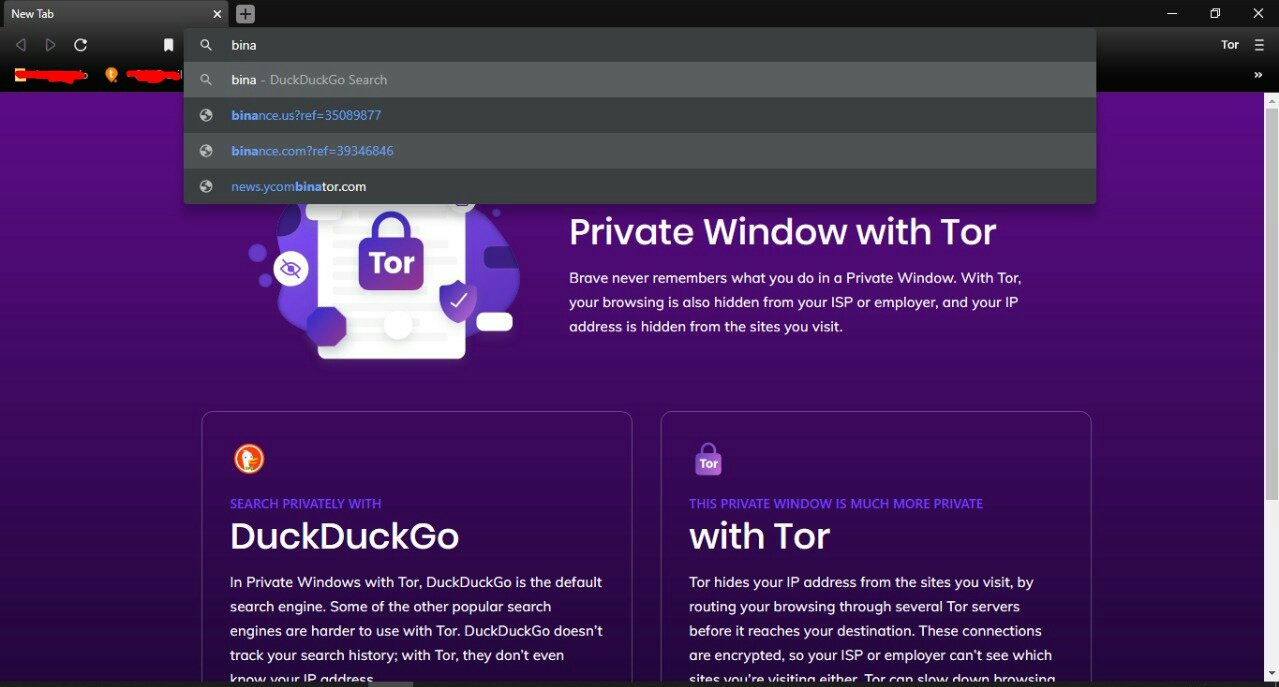Click the vertical page scrollbar thumb
Viewport: 1279px width, 687px height.
tap(1271, 305)
